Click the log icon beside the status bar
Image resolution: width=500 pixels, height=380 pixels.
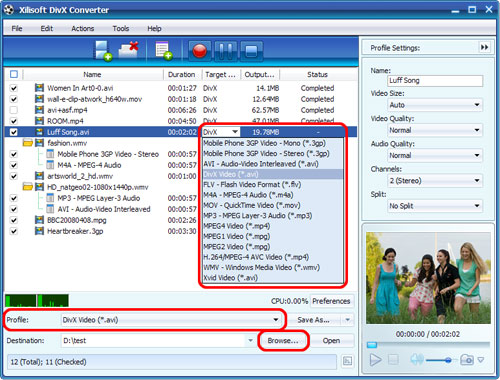click(347, 361)
